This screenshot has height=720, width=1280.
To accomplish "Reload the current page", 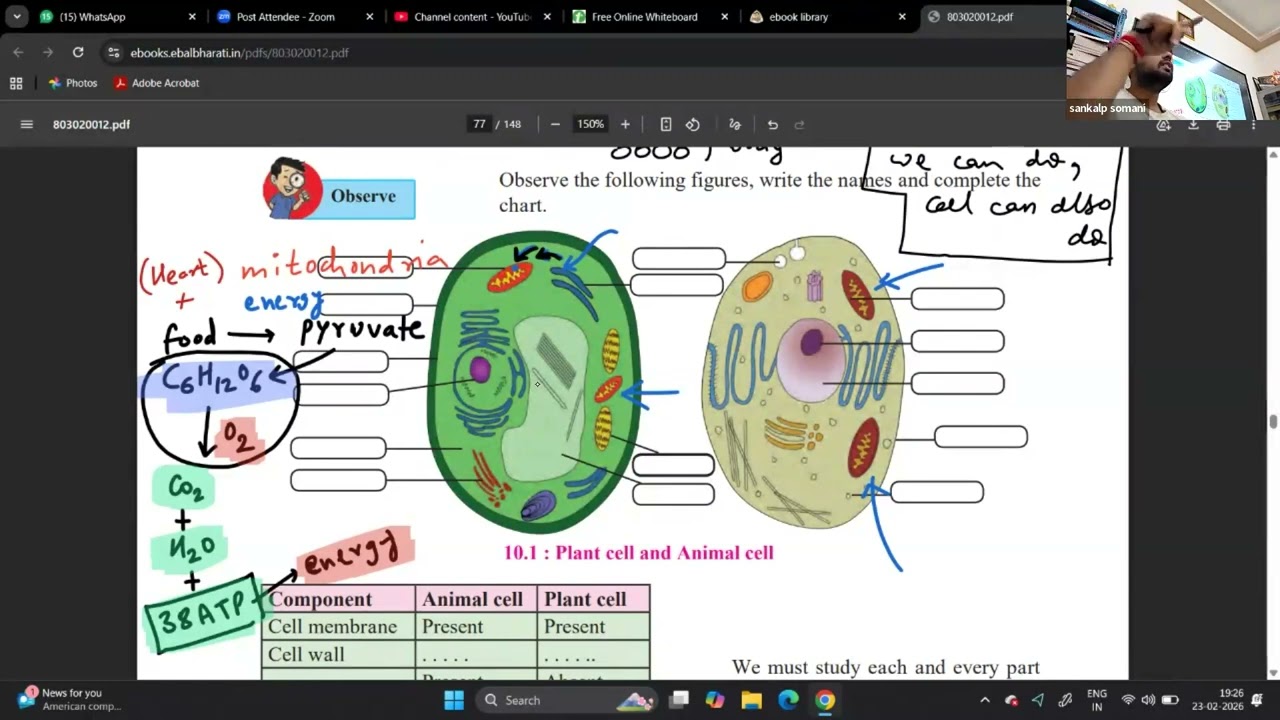I will [78, 52].
